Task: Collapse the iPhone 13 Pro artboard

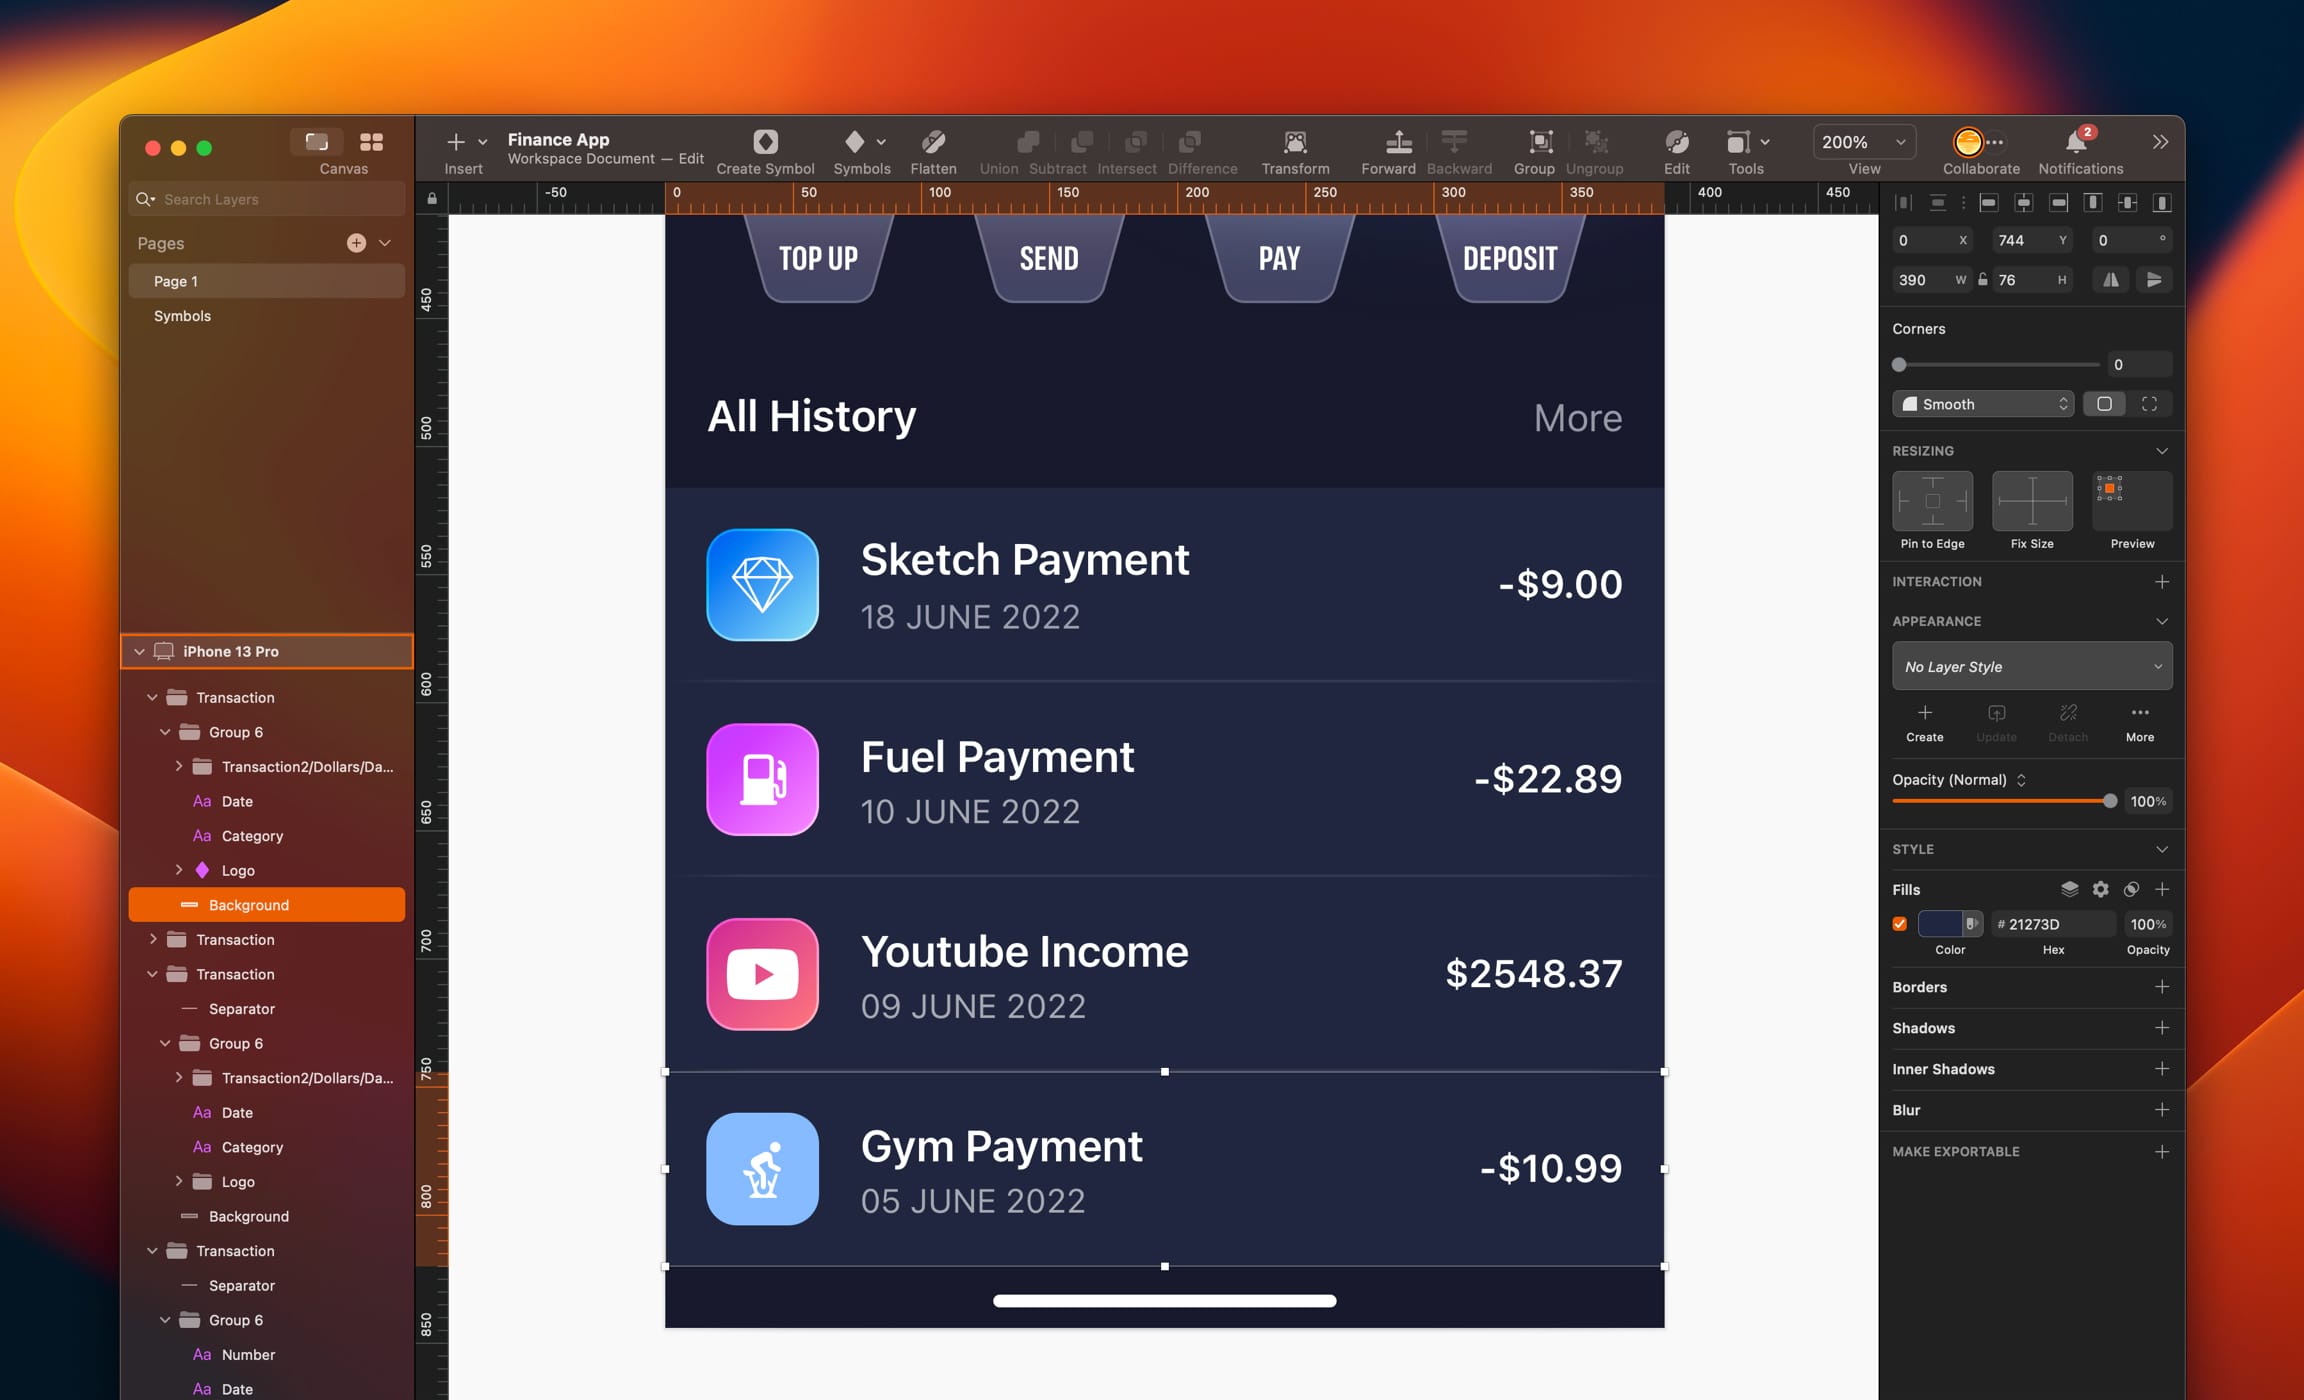Action: 139,651
